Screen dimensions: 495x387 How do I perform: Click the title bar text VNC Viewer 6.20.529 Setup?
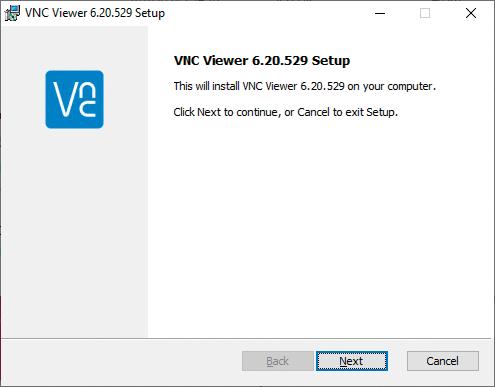tap(95, 13)
